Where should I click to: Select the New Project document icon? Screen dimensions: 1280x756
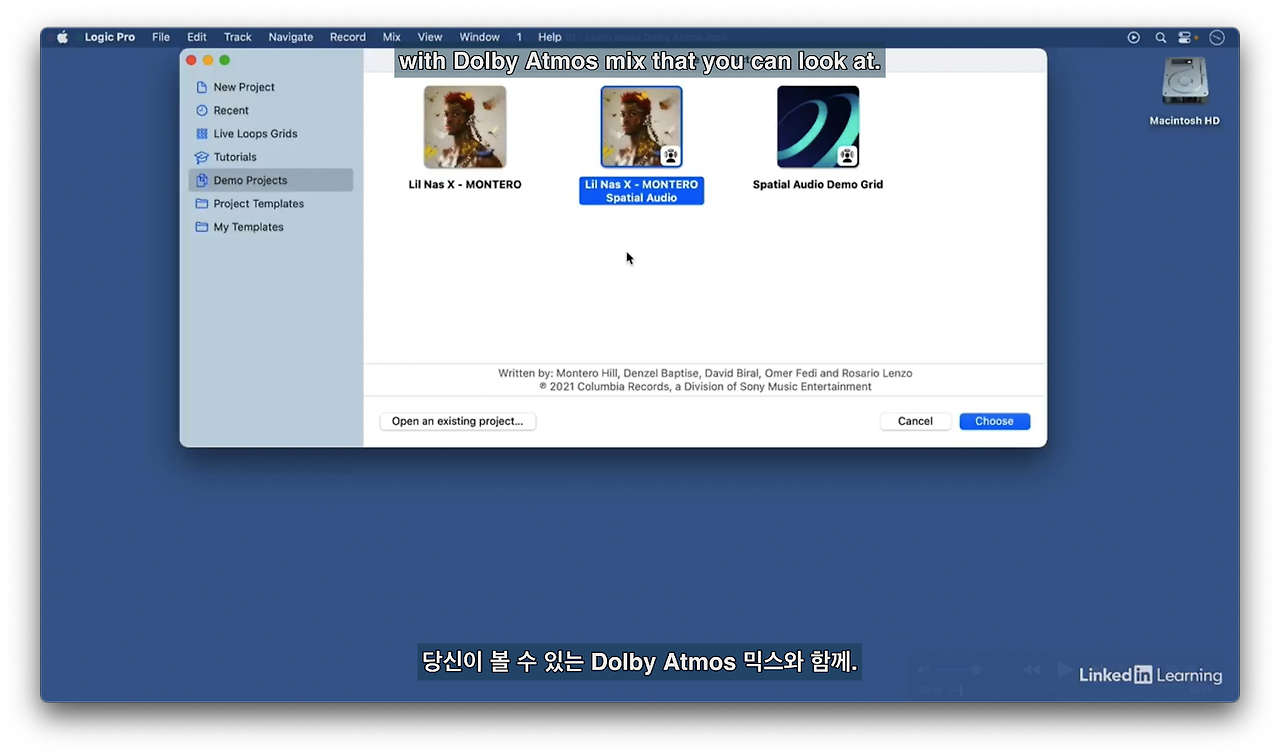point(202,87)
